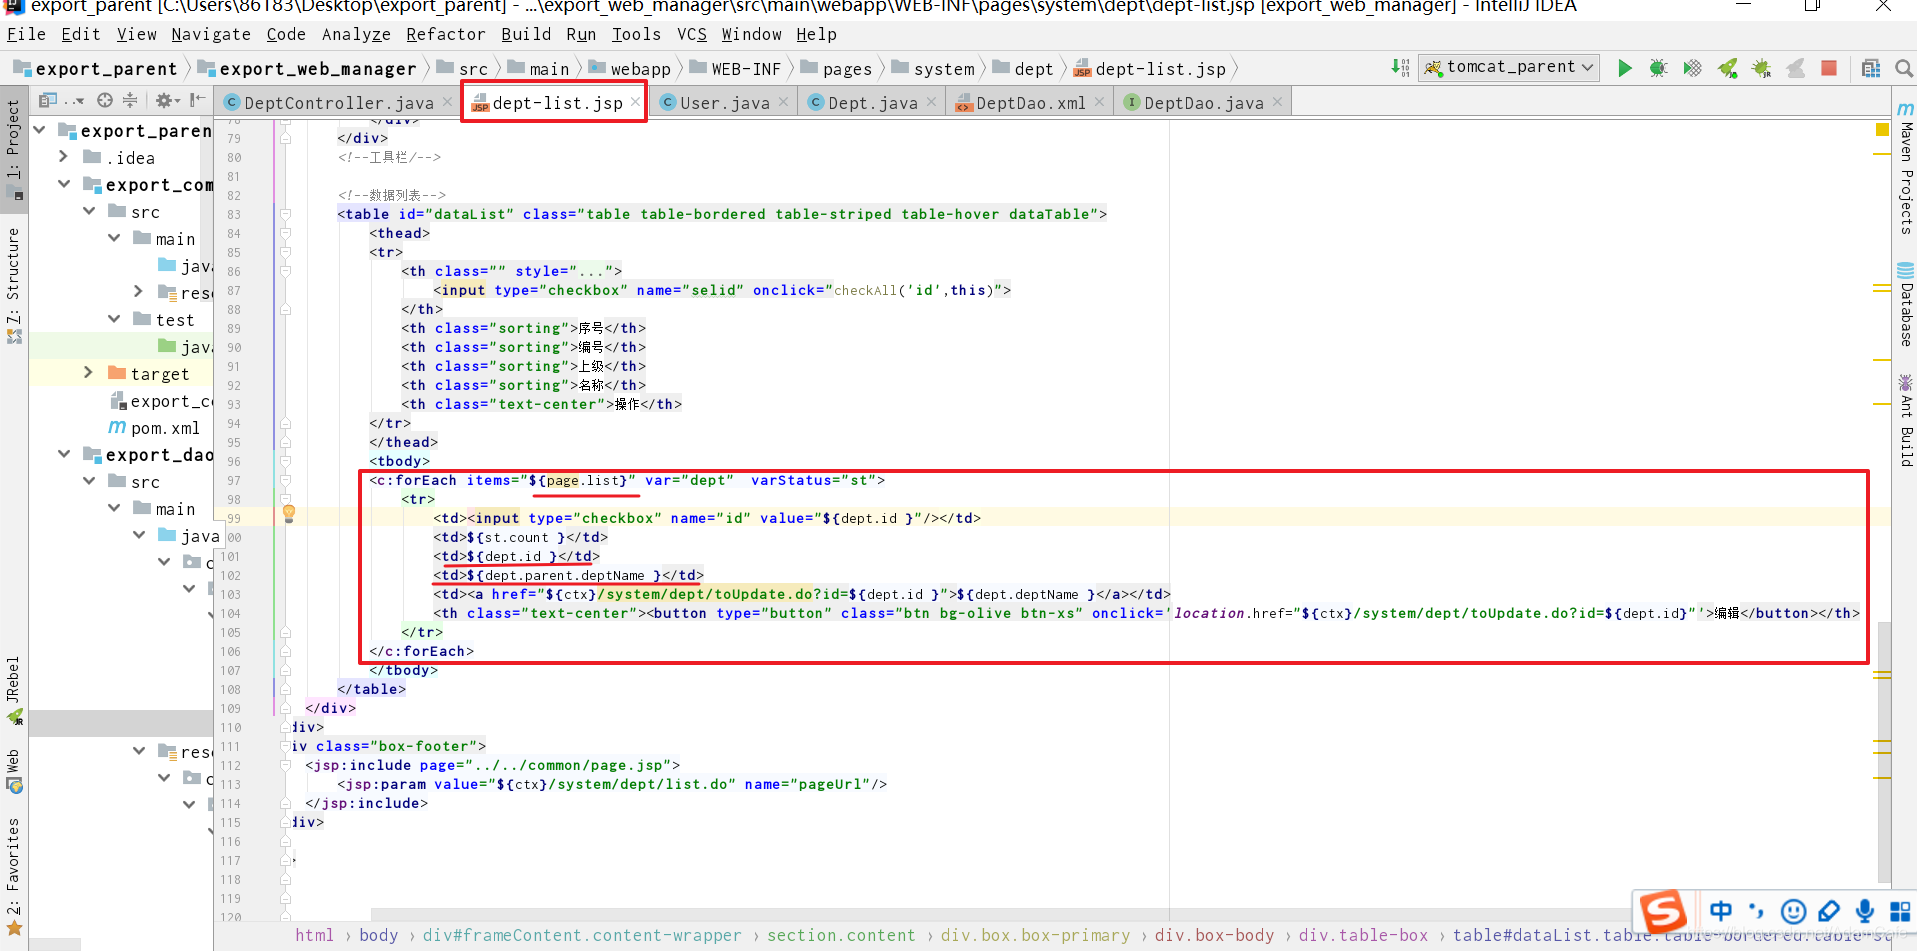Viewport: 1917px width, 951px height.
Task: Click line number 104 in gutter
Action: (x=231, y=613)
